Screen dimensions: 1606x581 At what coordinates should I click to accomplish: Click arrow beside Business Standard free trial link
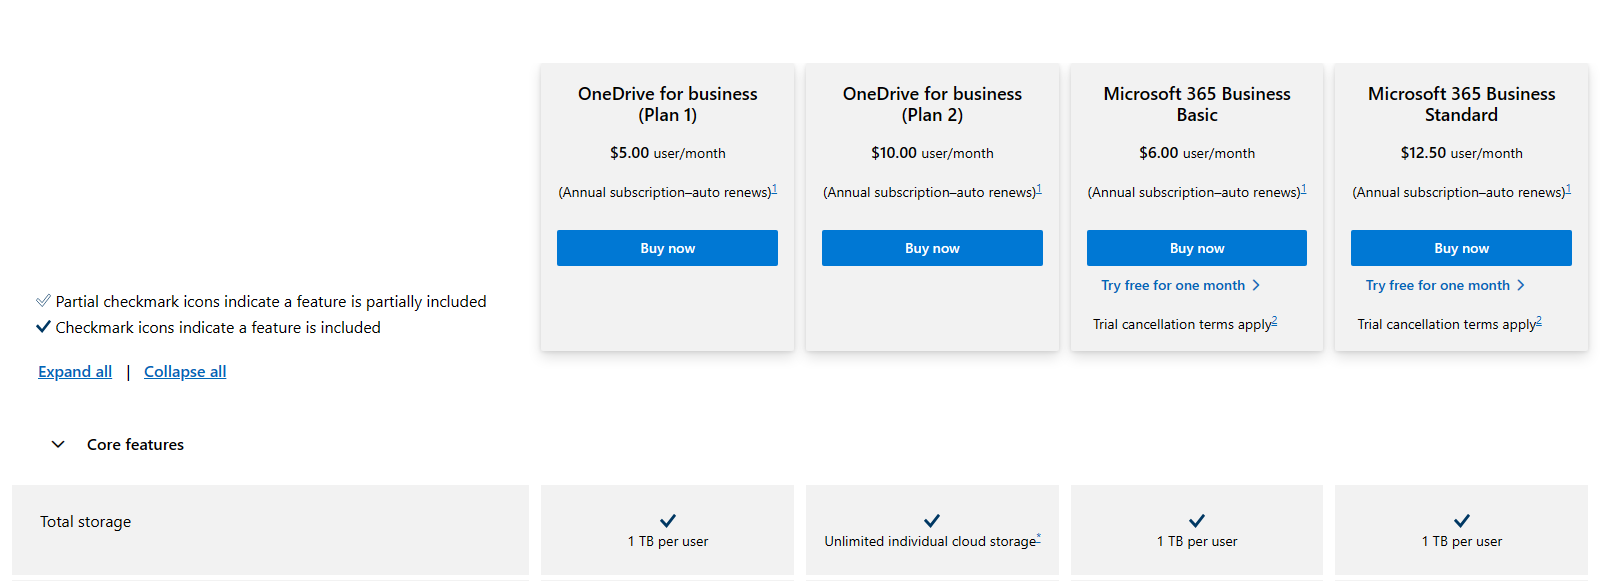(1521, 286)
